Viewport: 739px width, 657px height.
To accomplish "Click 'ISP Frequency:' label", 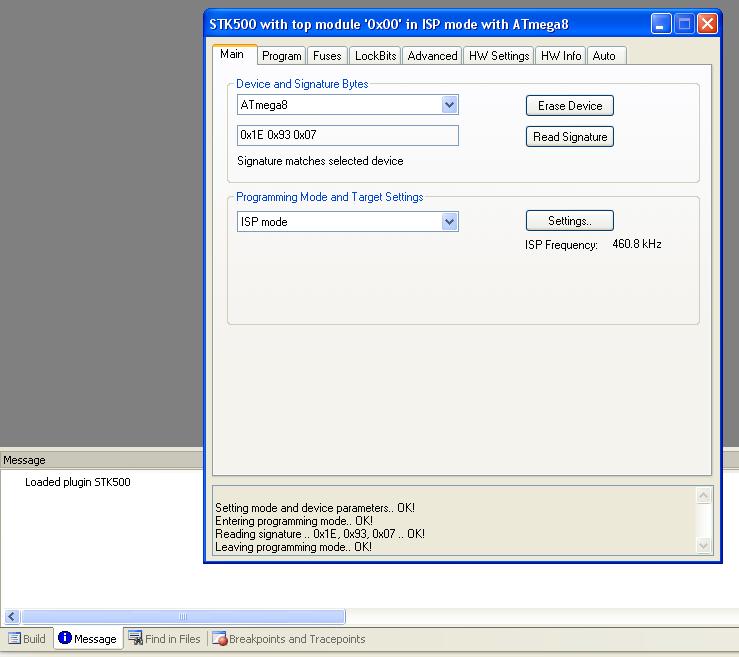I will point(561,245).
